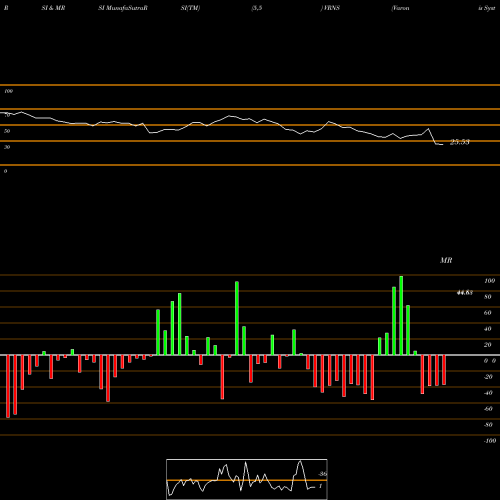Click the tallest green MR bar above 100
Screen dimensions: 500x500
[x=401, y=315]
